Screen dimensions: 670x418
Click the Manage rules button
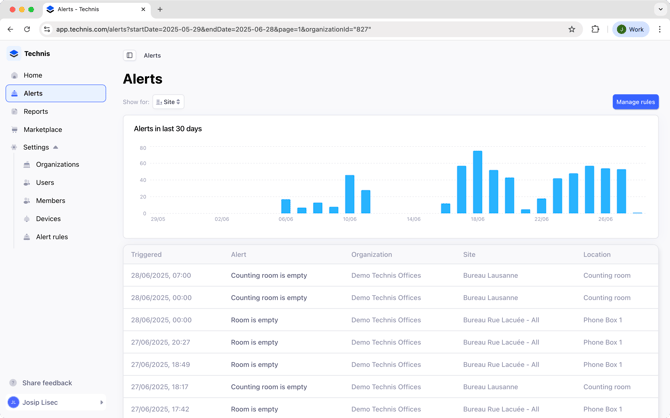click(635, 102)
